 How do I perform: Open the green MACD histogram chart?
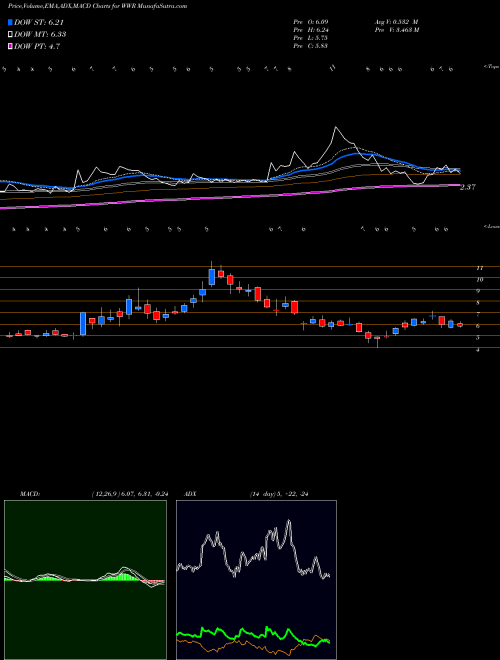pyautogui.click(x=85, y=580)
